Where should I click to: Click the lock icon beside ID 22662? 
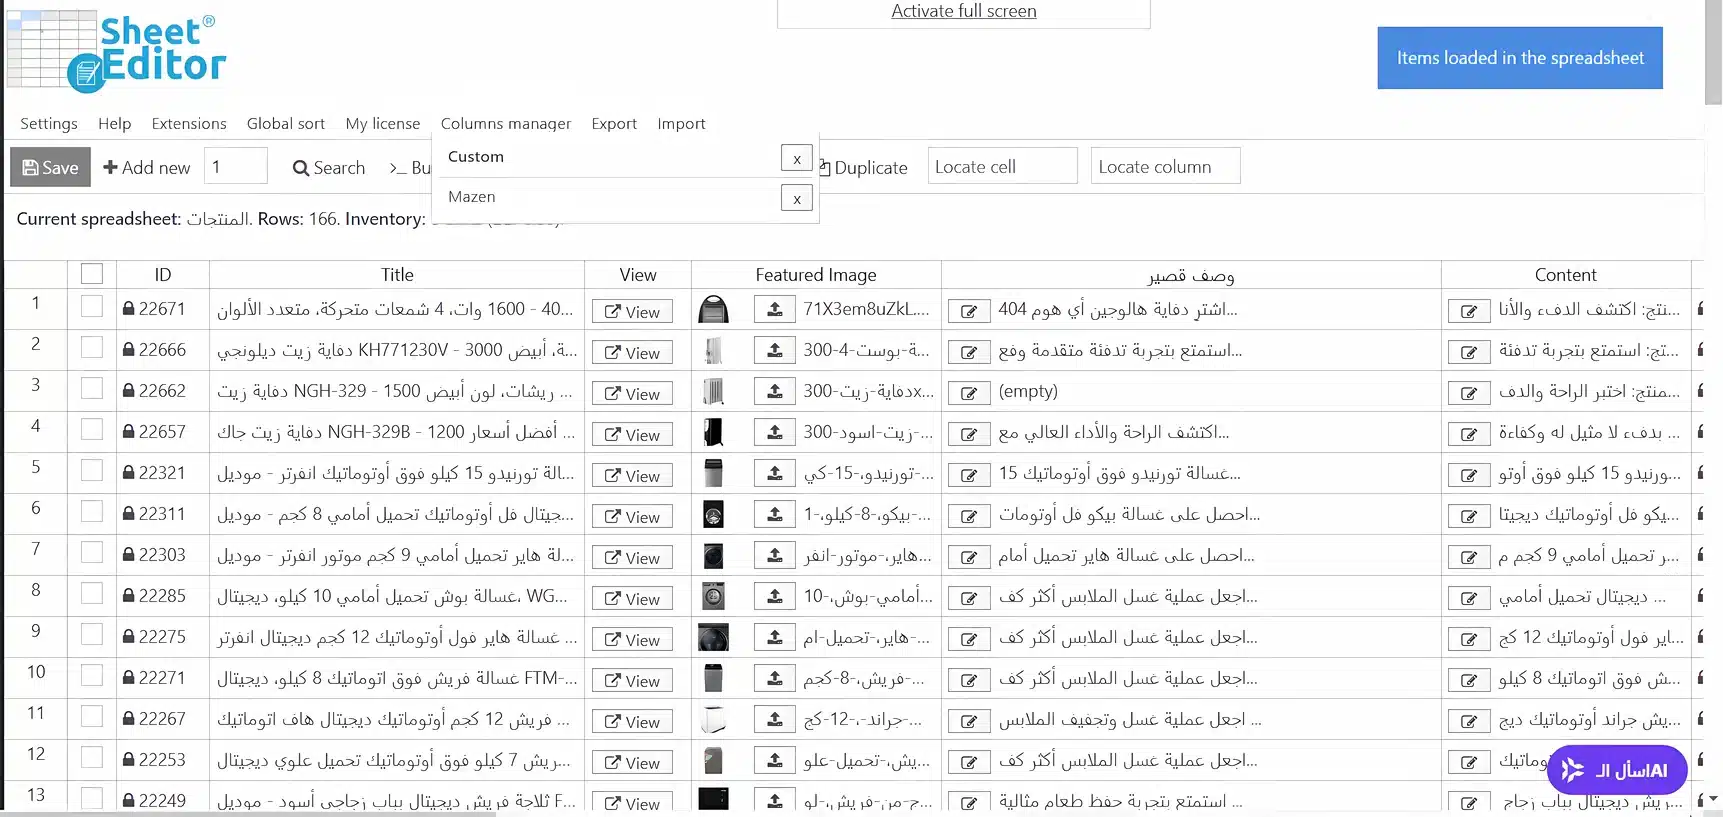[128, 391]
